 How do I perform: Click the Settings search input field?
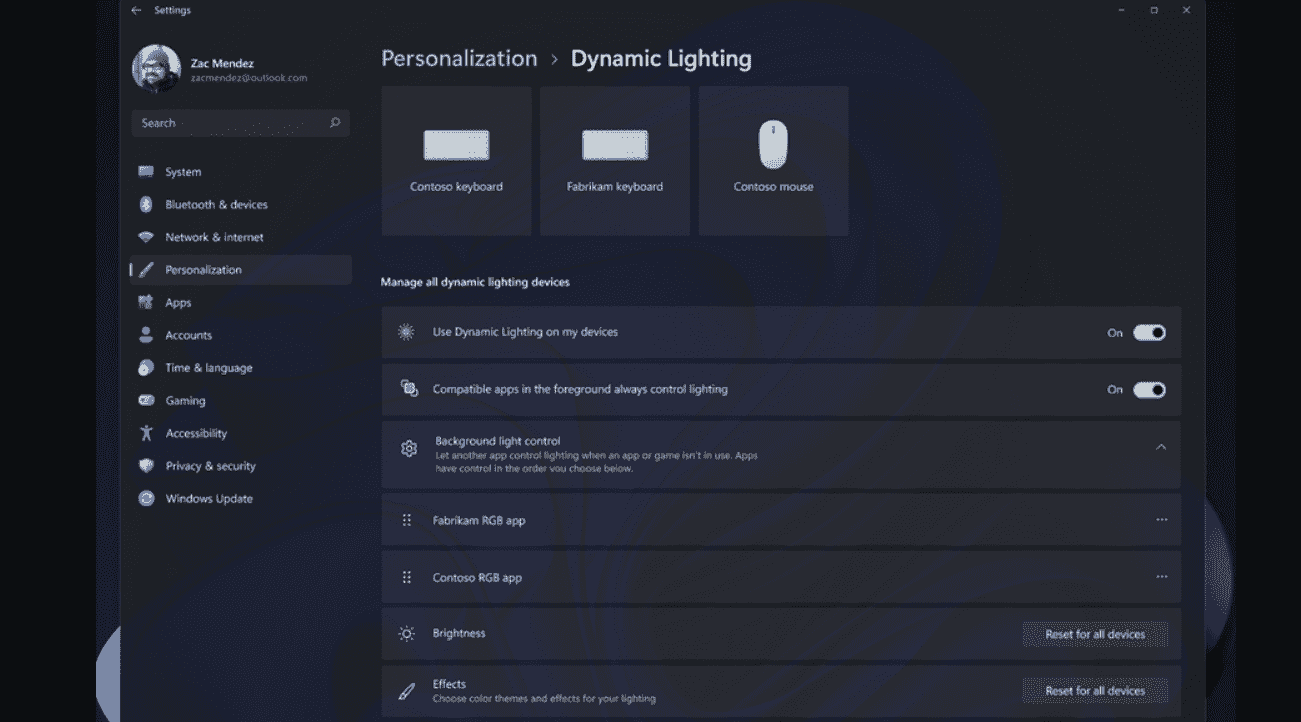pos(240,123)
